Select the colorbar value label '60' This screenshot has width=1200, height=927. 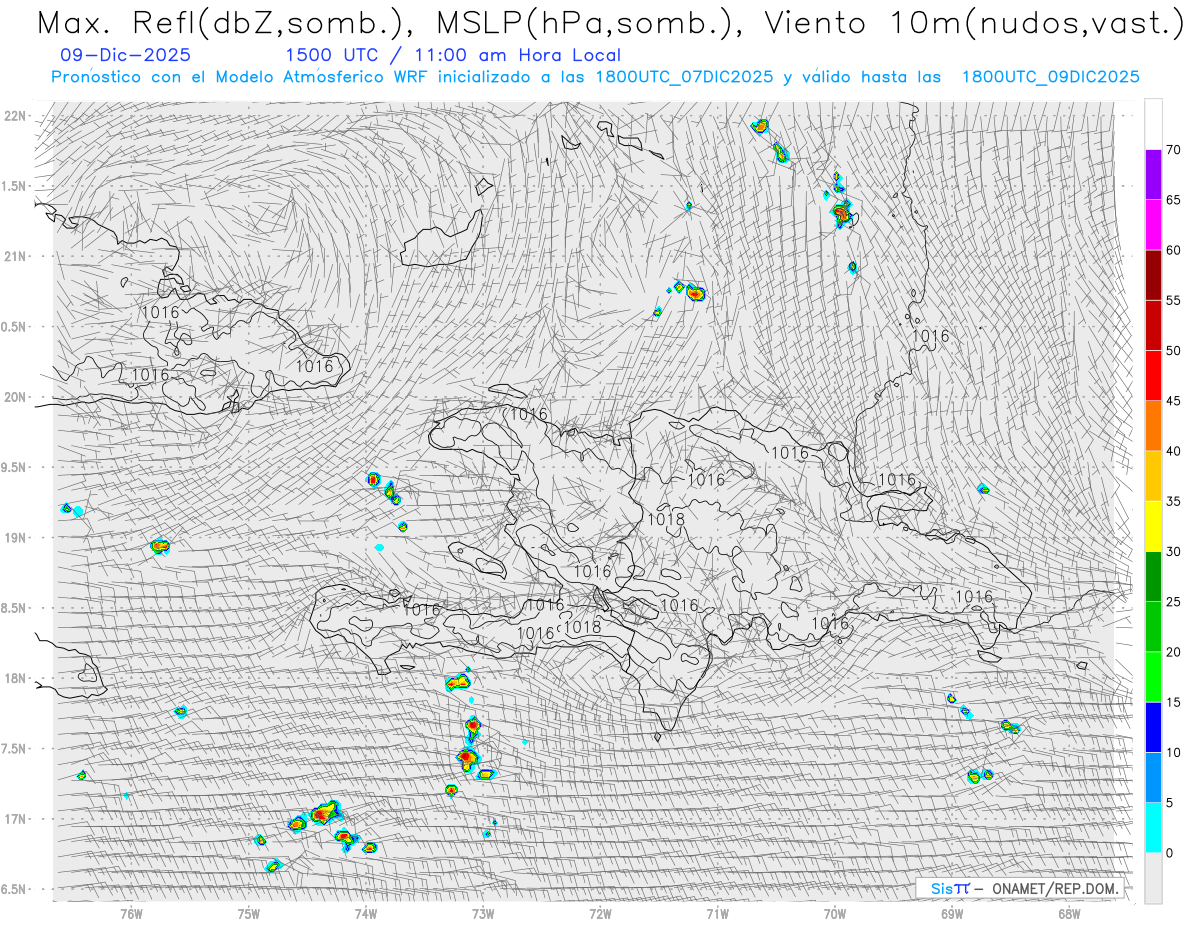pyautogui.click(x=1173, y=250)
